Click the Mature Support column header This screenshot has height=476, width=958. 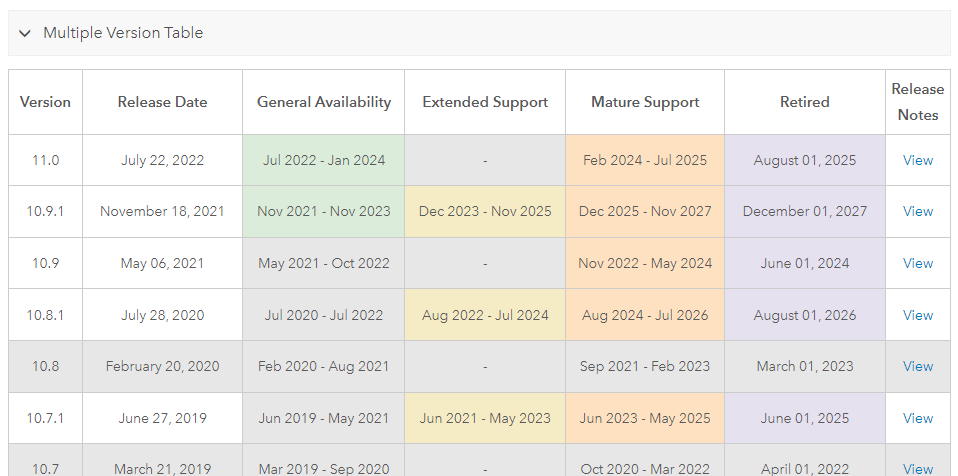click(x=645, y=102)
